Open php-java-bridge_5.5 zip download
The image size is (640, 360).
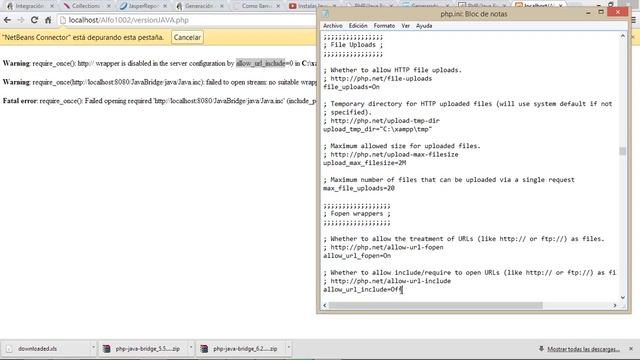pos(147,349)
